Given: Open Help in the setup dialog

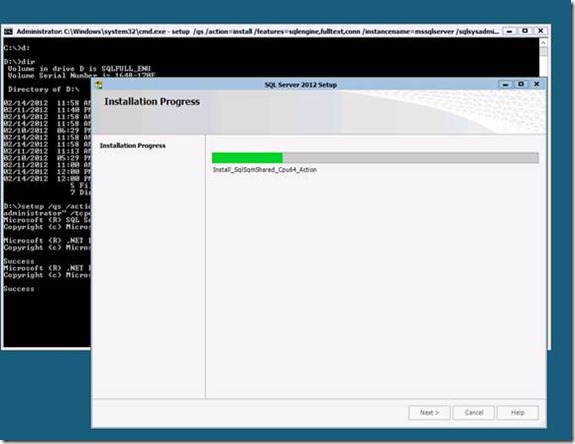Looking at the screenshot, I should 518,412.
